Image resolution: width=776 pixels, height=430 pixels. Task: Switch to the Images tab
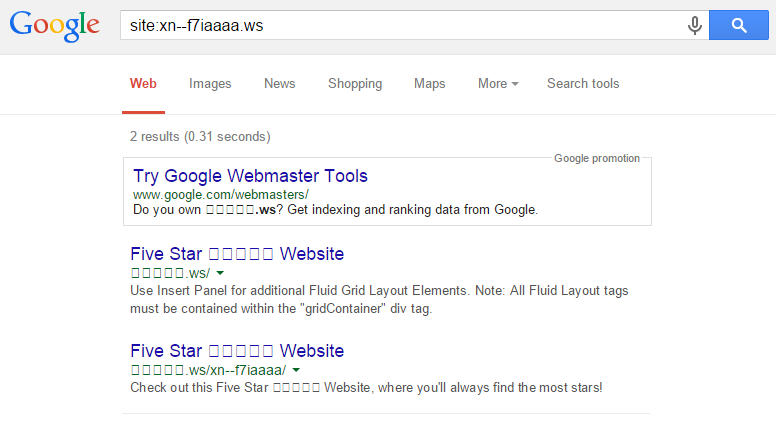click(x=210, y=84)
